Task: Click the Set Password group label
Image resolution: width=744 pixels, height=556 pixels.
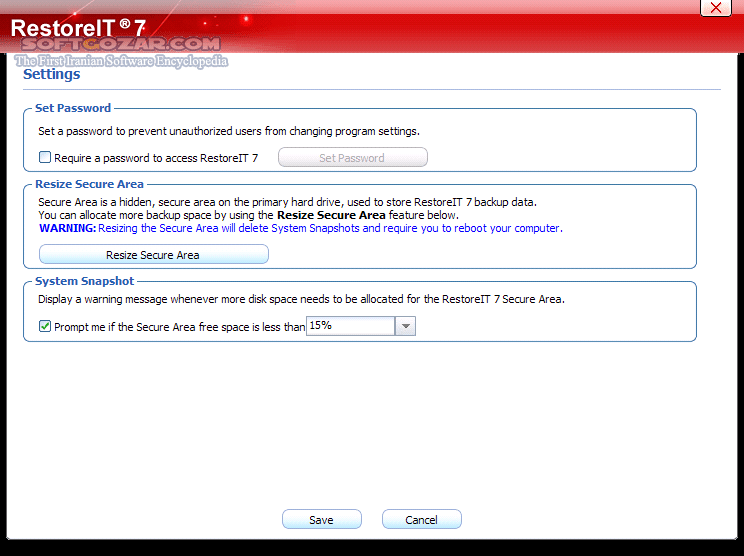Action: click(73, 108)
